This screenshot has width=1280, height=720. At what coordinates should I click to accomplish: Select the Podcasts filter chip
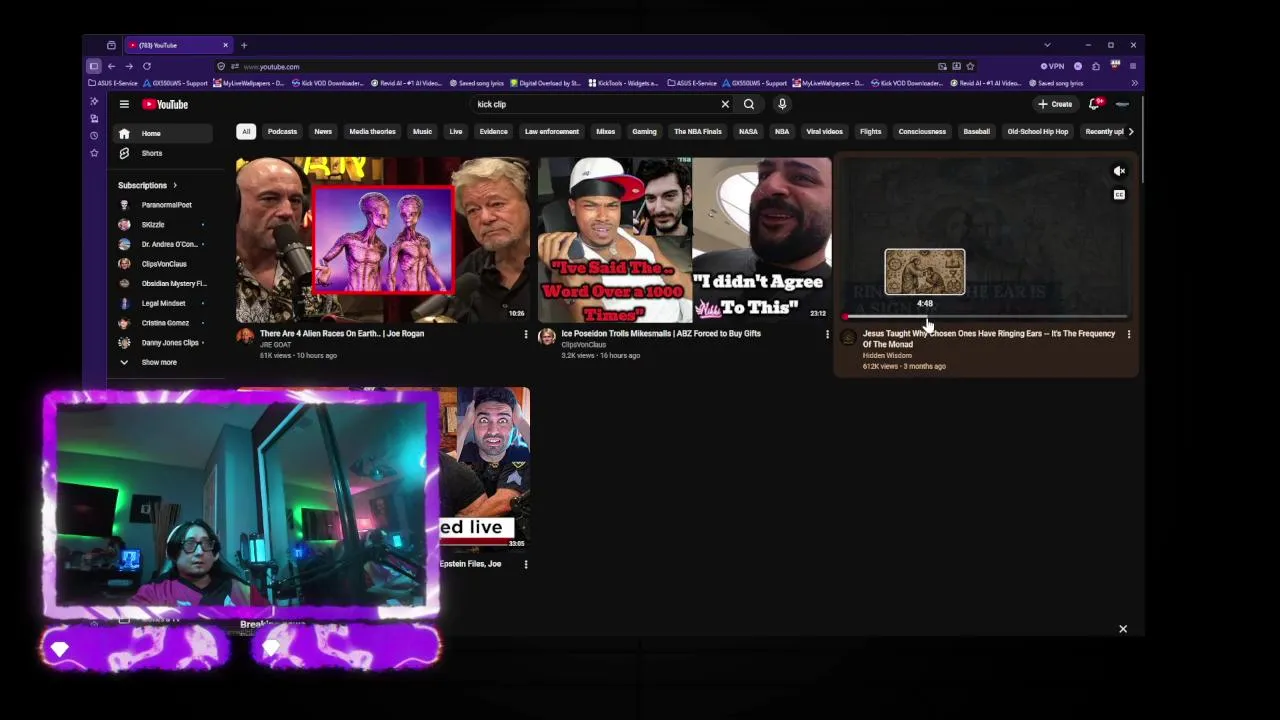tap(282, 131)
